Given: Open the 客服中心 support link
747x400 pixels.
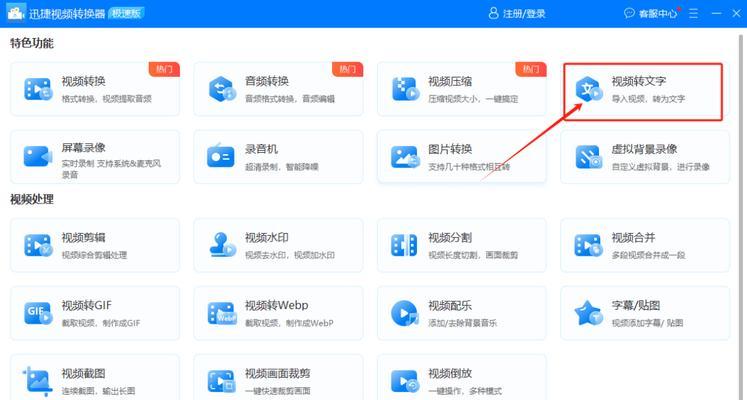Looking at the screenshot, I should 658,14.
